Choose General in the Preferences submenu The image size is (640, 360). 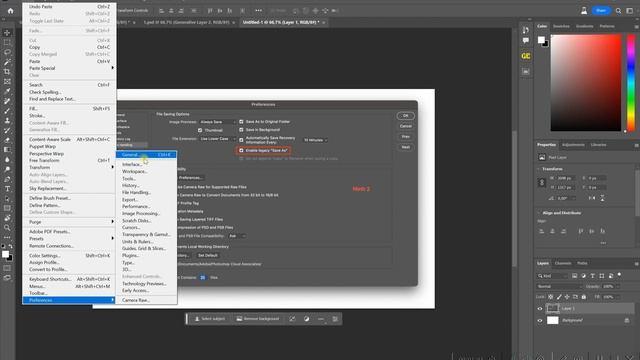click(146, 155)
